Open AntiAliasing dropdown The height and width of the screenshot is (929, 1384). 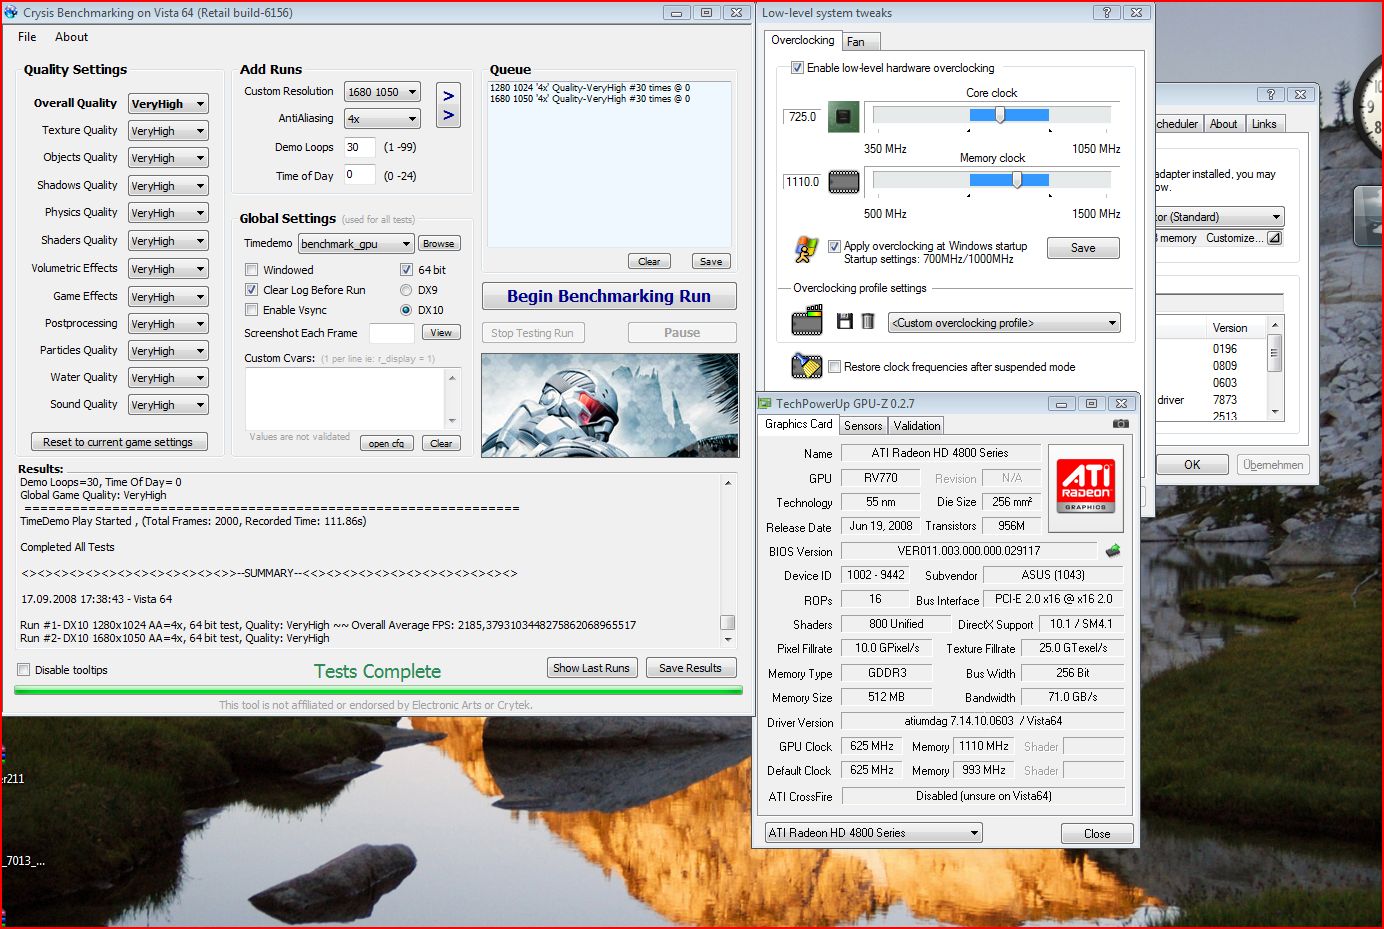point(382,119)
